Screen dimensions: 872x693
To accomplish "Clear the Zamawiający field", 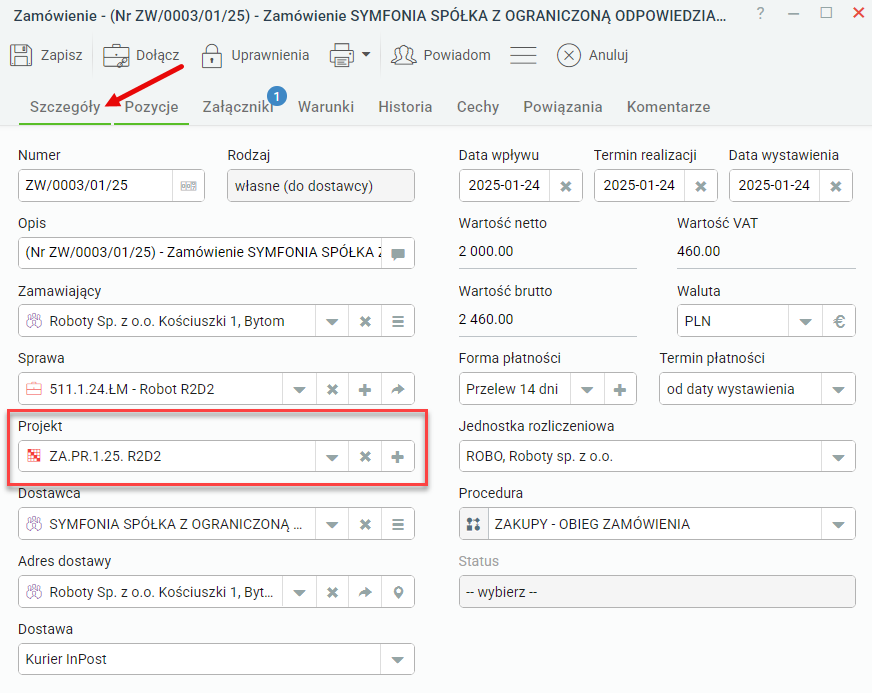I will pos(365,321).
